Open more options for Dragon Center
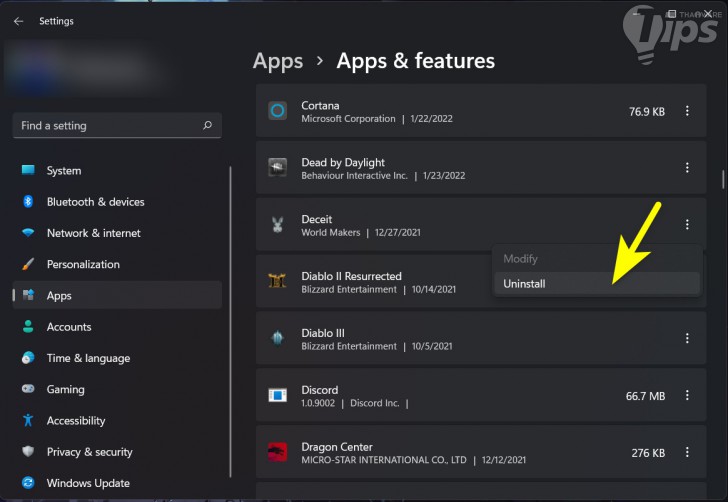The image size is (728, 502). (687, 453)
